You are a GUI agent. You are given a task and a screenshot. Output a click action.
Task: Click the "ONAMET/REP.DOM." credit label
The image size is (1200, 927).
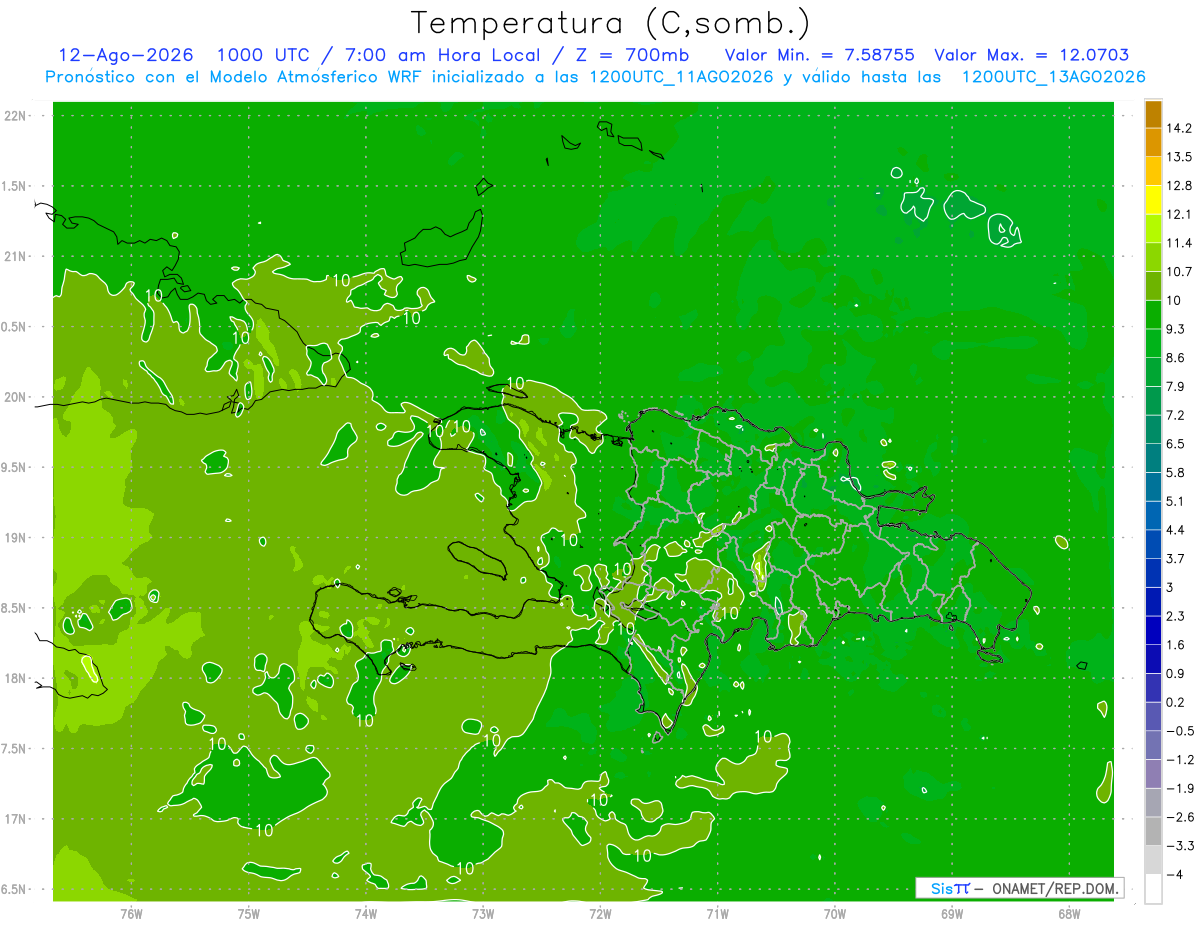pyautogui.click(x=1055, y=888)
